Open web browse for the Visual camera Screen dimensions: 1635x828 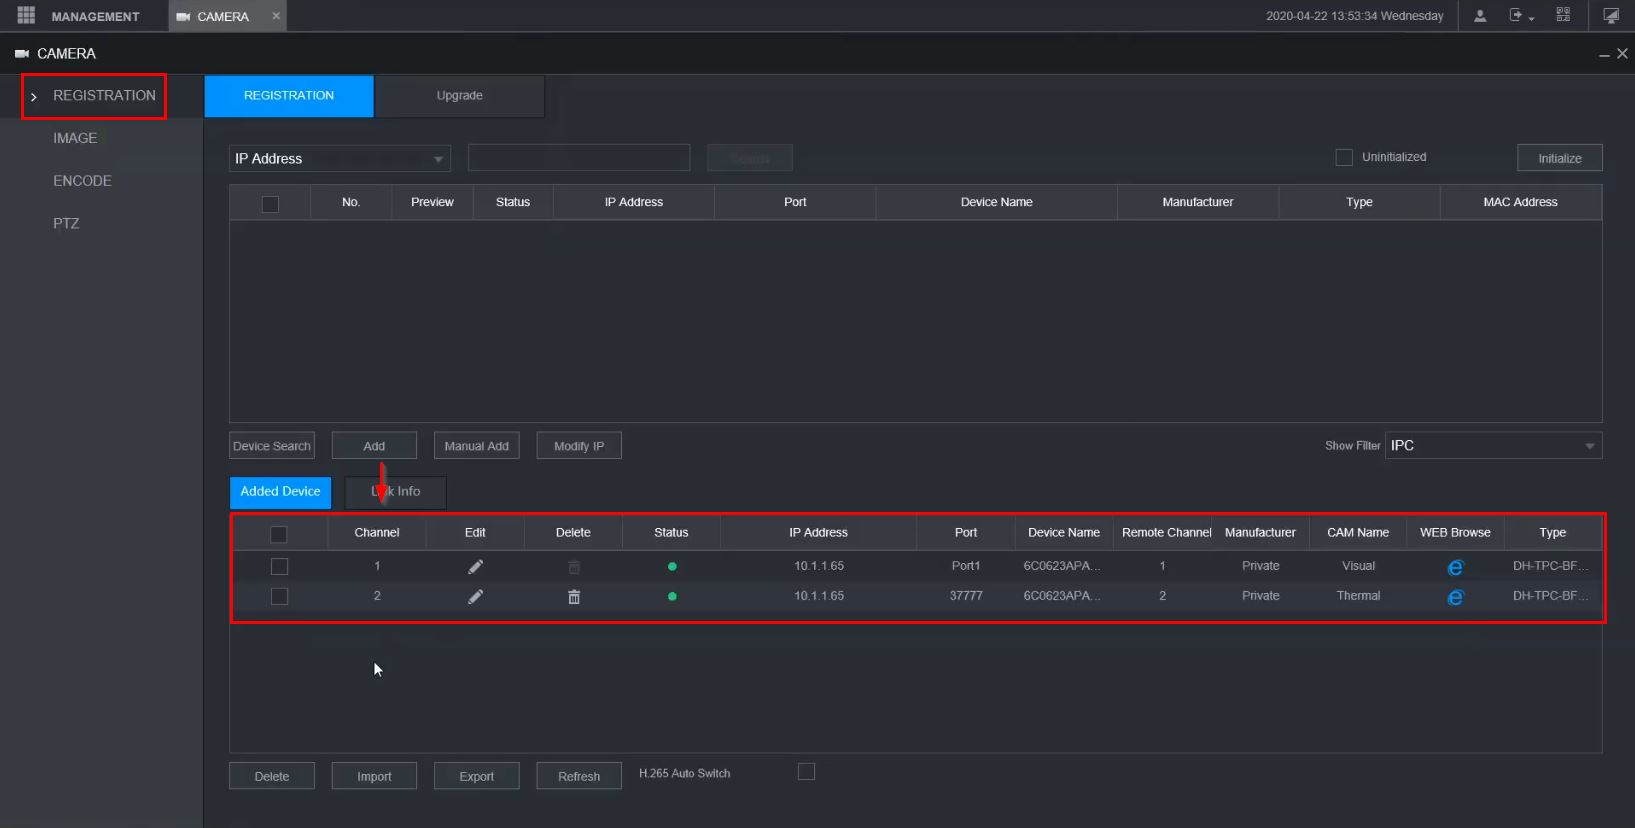1455,567
